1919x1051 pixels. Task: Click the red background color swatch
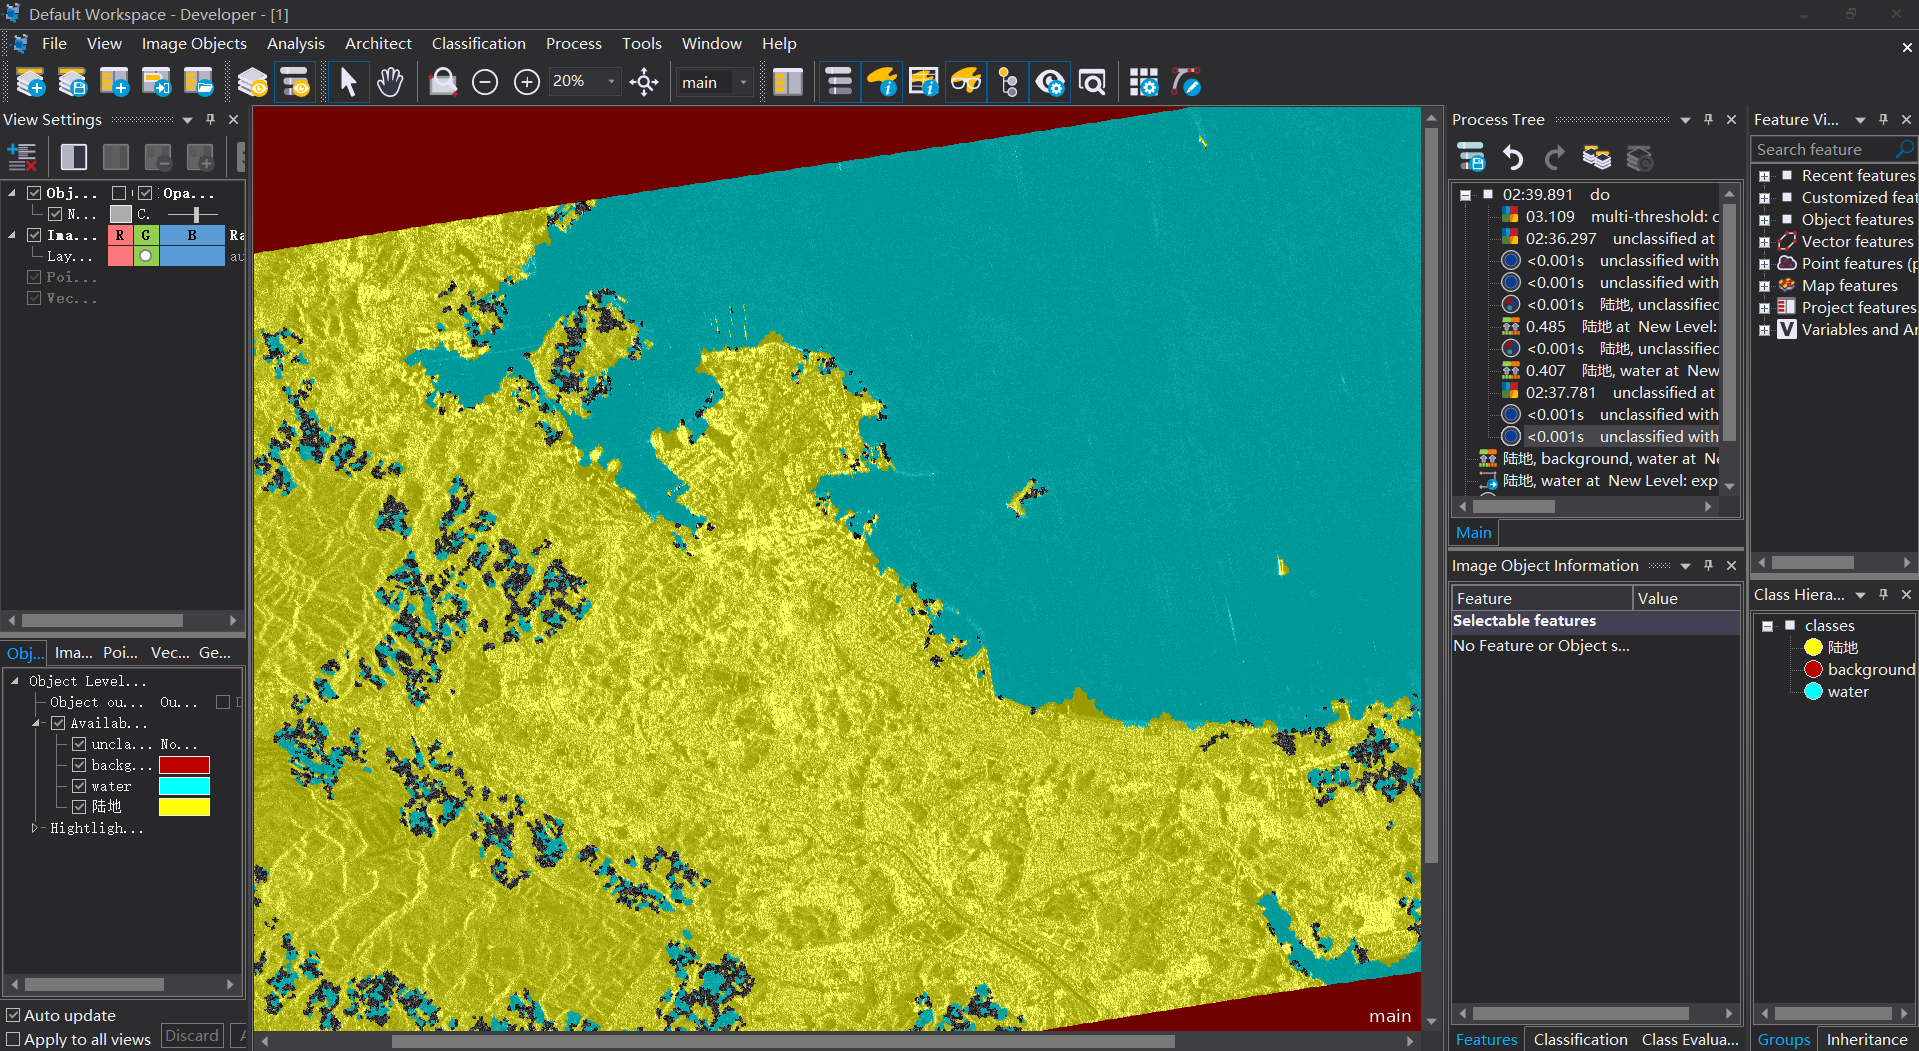coord(184,765)
